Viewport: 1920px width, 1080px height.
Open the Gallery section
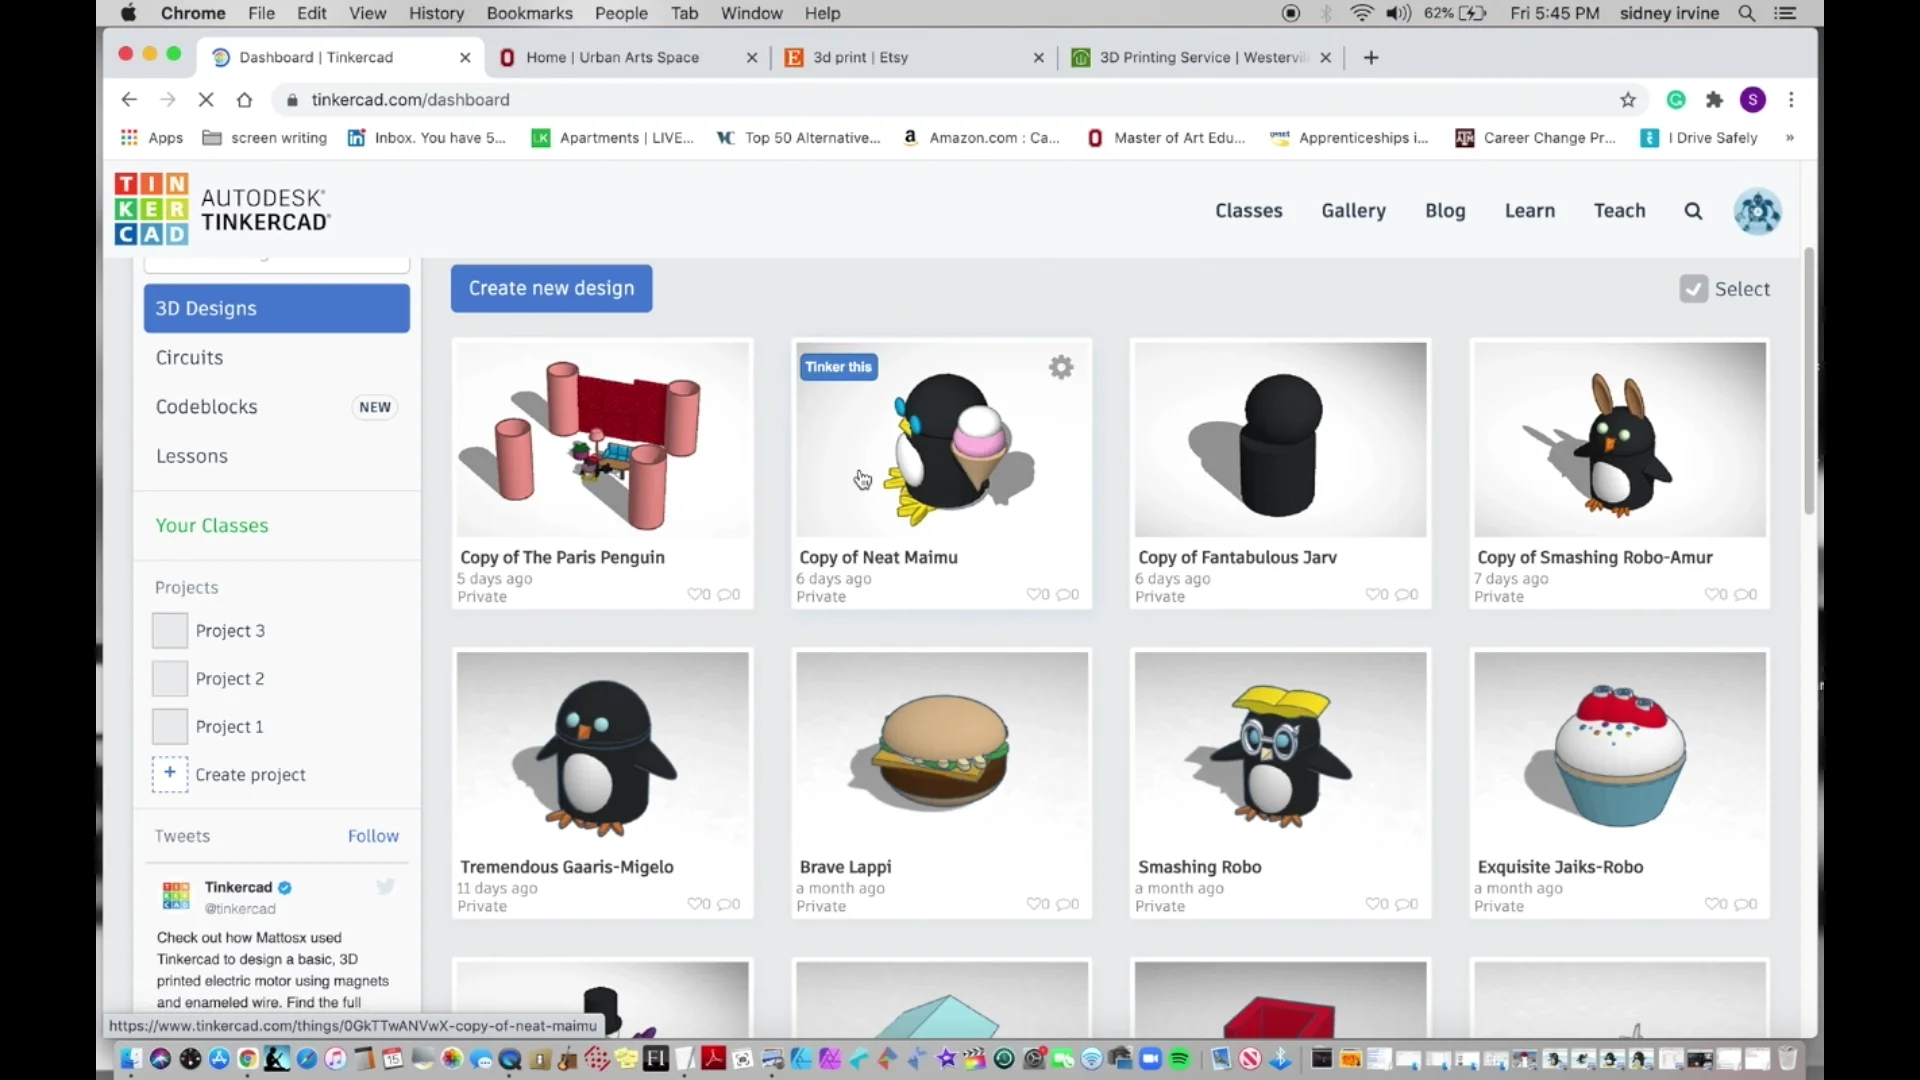pyautogui.click(x=1353, y=210)
